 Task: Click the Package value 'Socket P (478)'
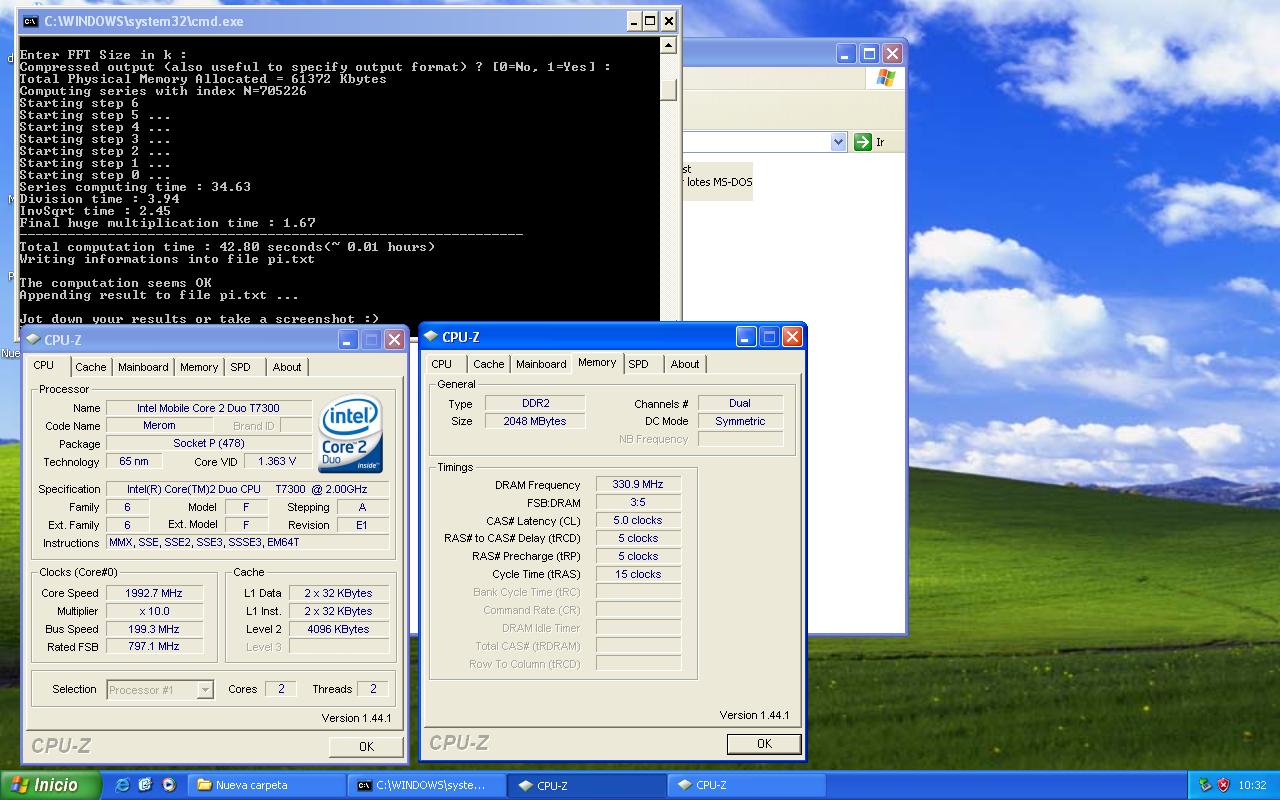coord(208,443)
